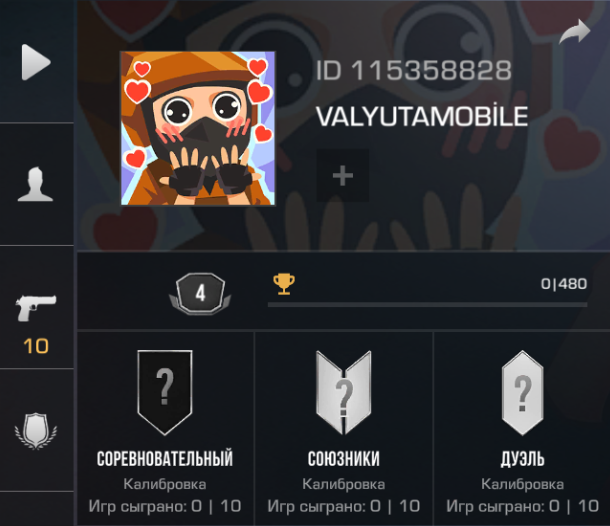
Task: Select the Союзники mode label
Action: coord(344,458)
